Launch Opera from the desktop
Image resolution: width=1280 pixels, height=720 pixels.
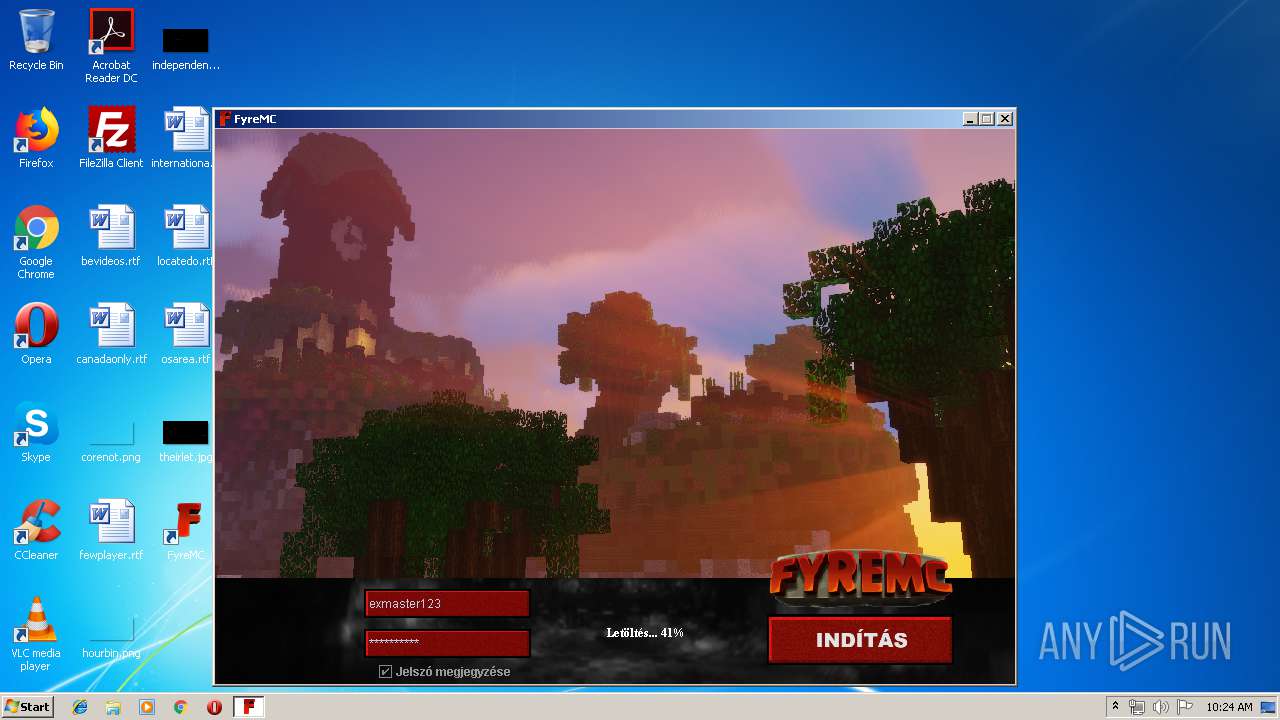[36, 334]
